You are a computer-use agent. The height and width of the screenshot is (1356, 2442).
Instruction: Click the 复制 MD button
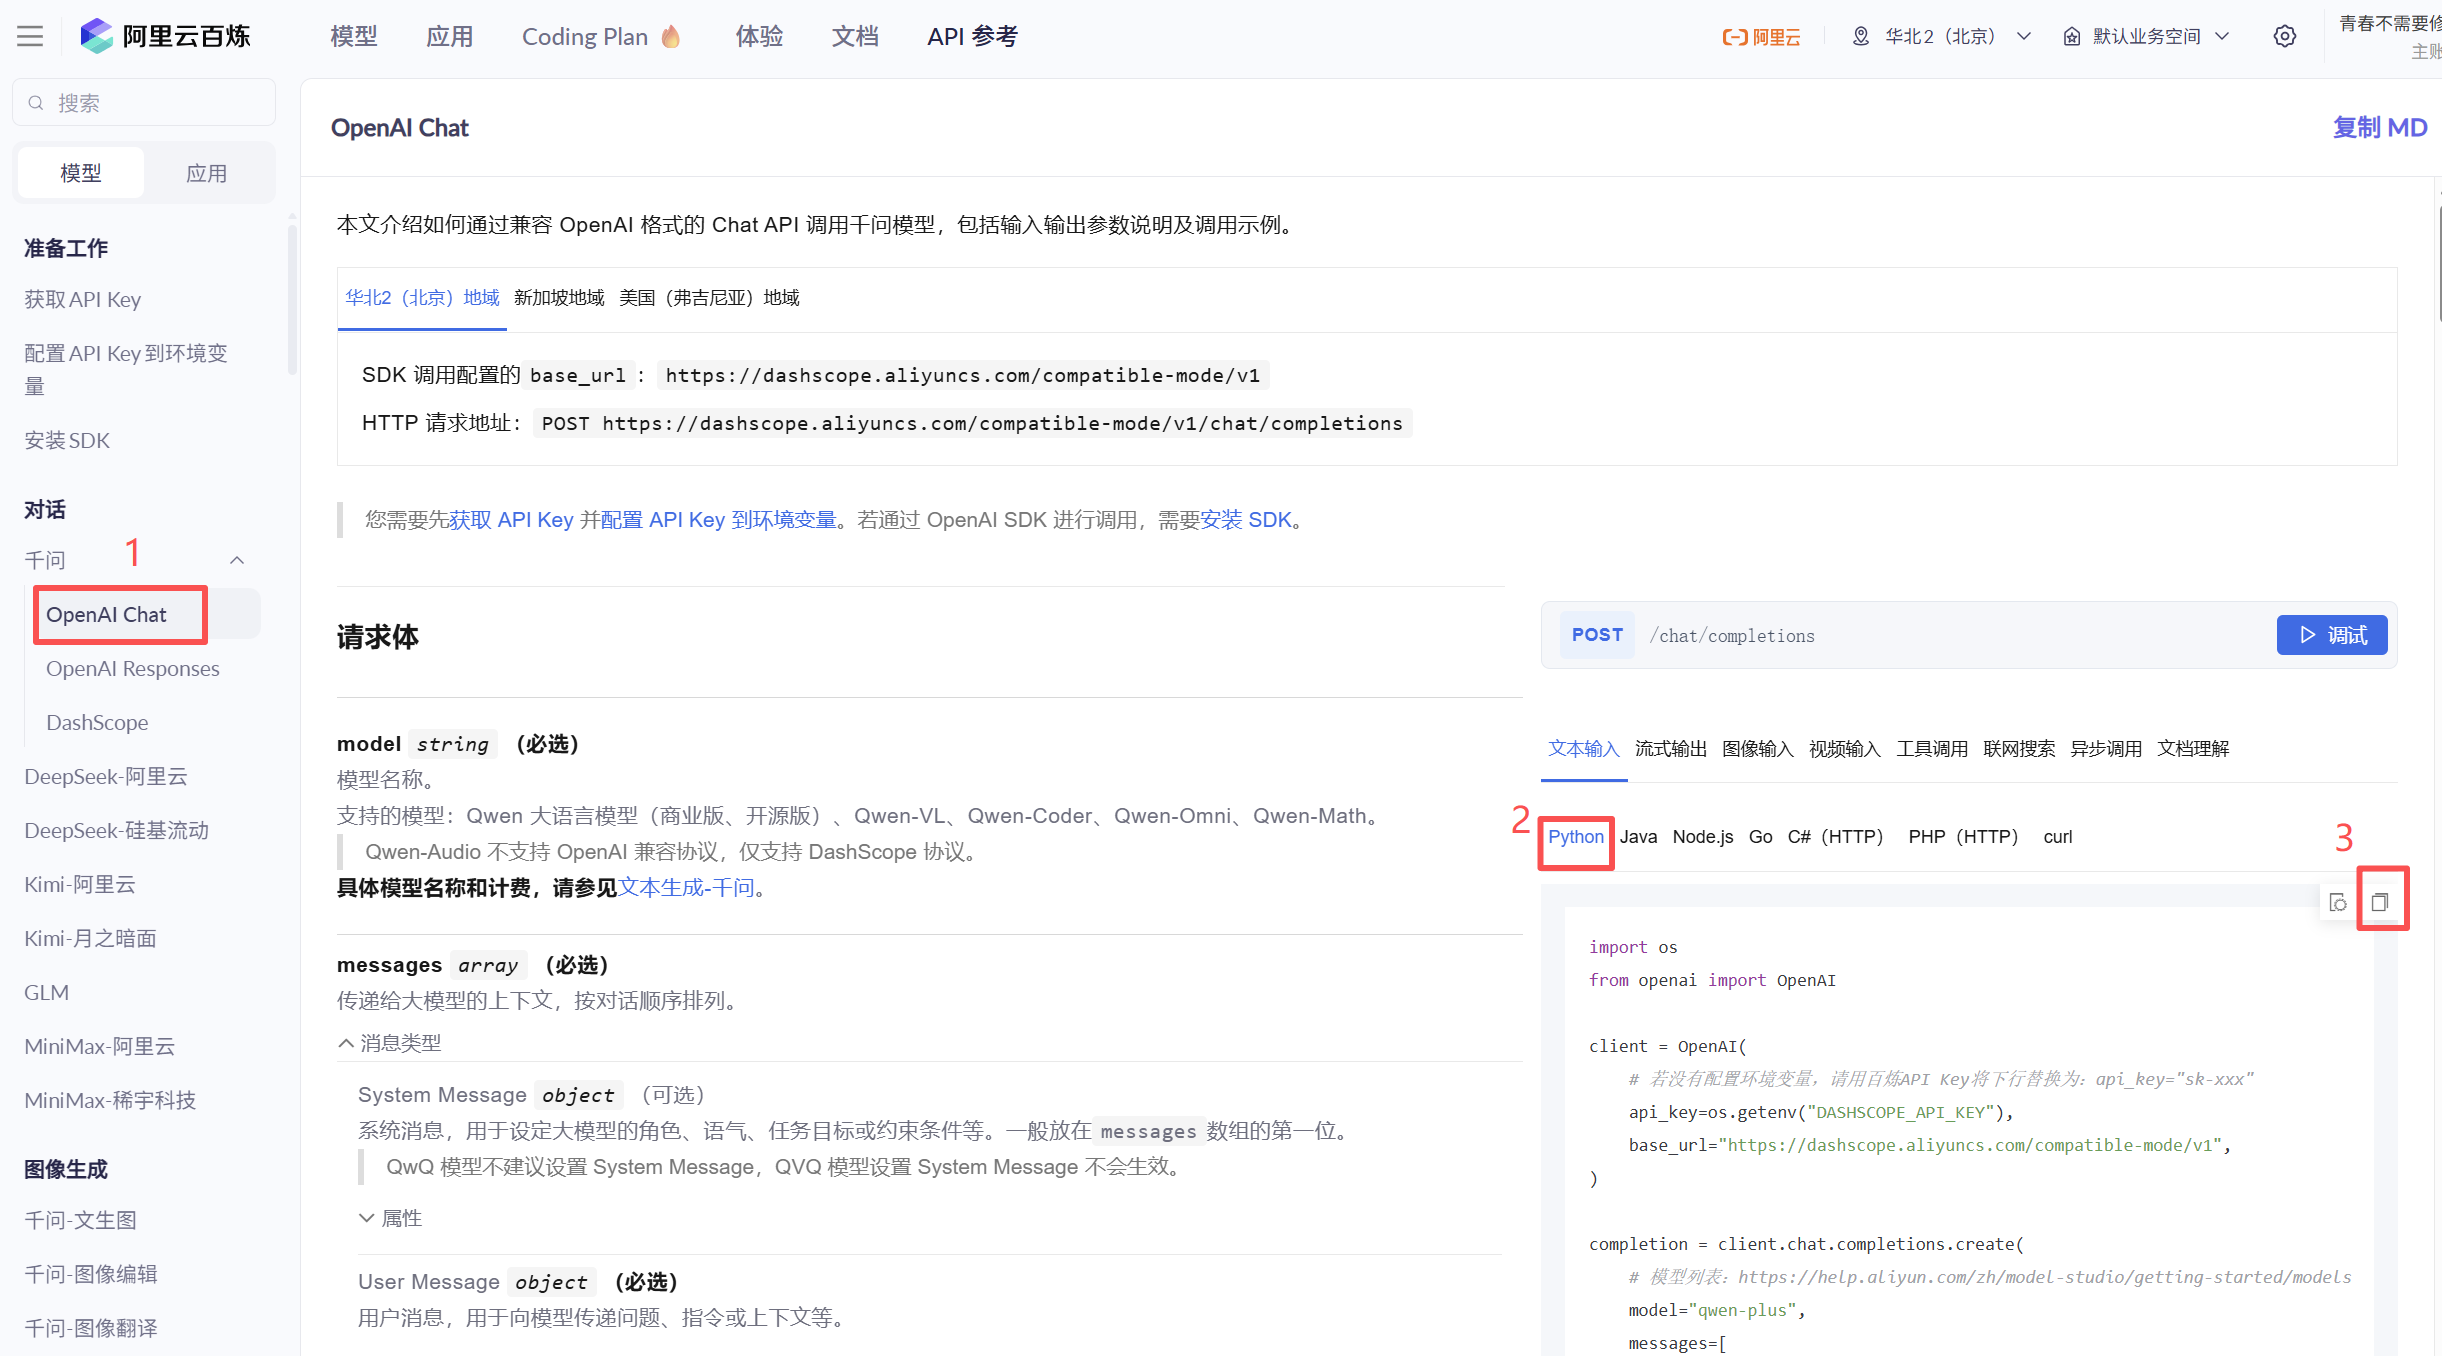coord(2380,128)
